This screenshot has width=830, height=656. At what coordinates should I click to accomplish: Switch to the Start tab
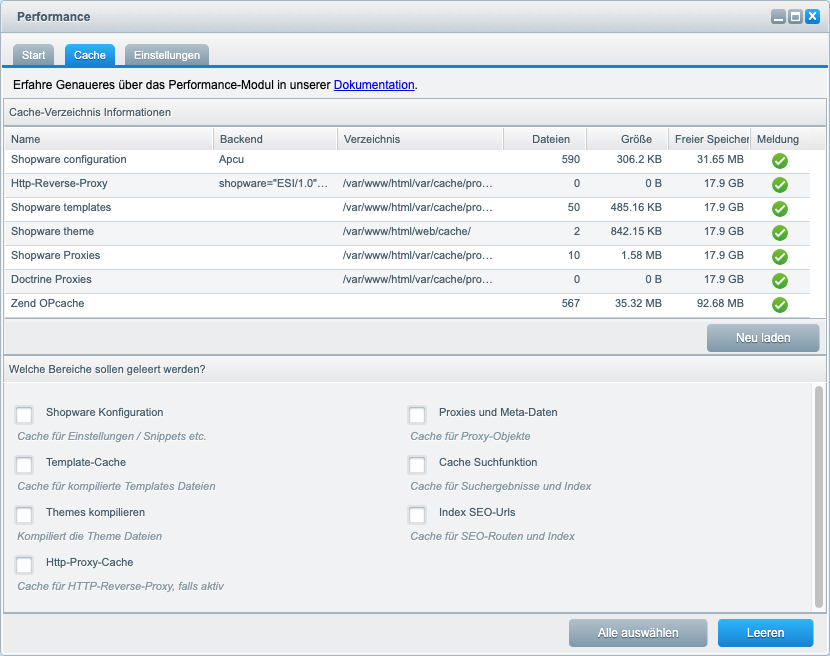click(x=33, y=55)
